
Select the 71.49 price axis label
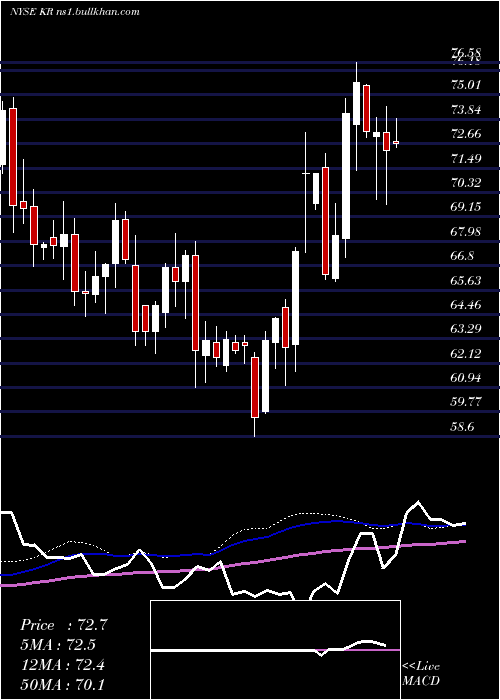click(466, 158)
